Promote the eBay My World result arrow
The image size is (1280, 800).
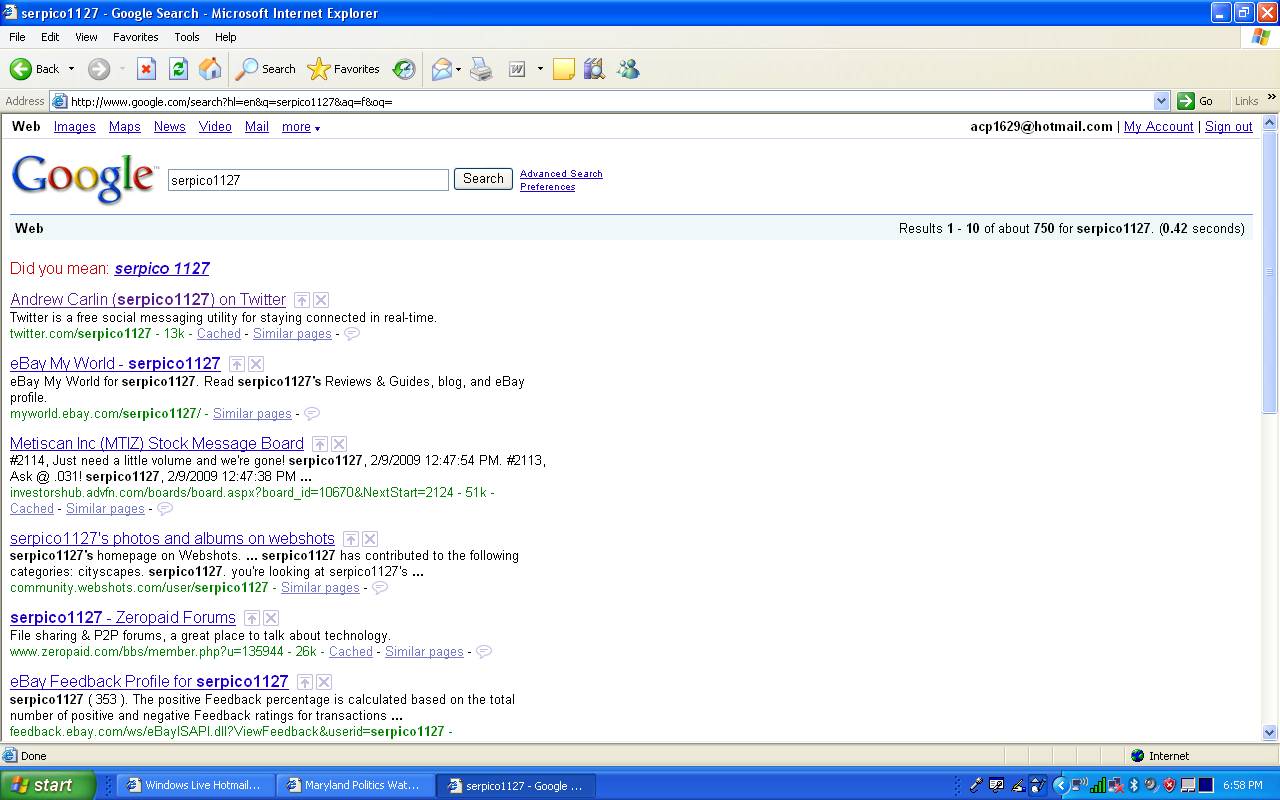237,364
